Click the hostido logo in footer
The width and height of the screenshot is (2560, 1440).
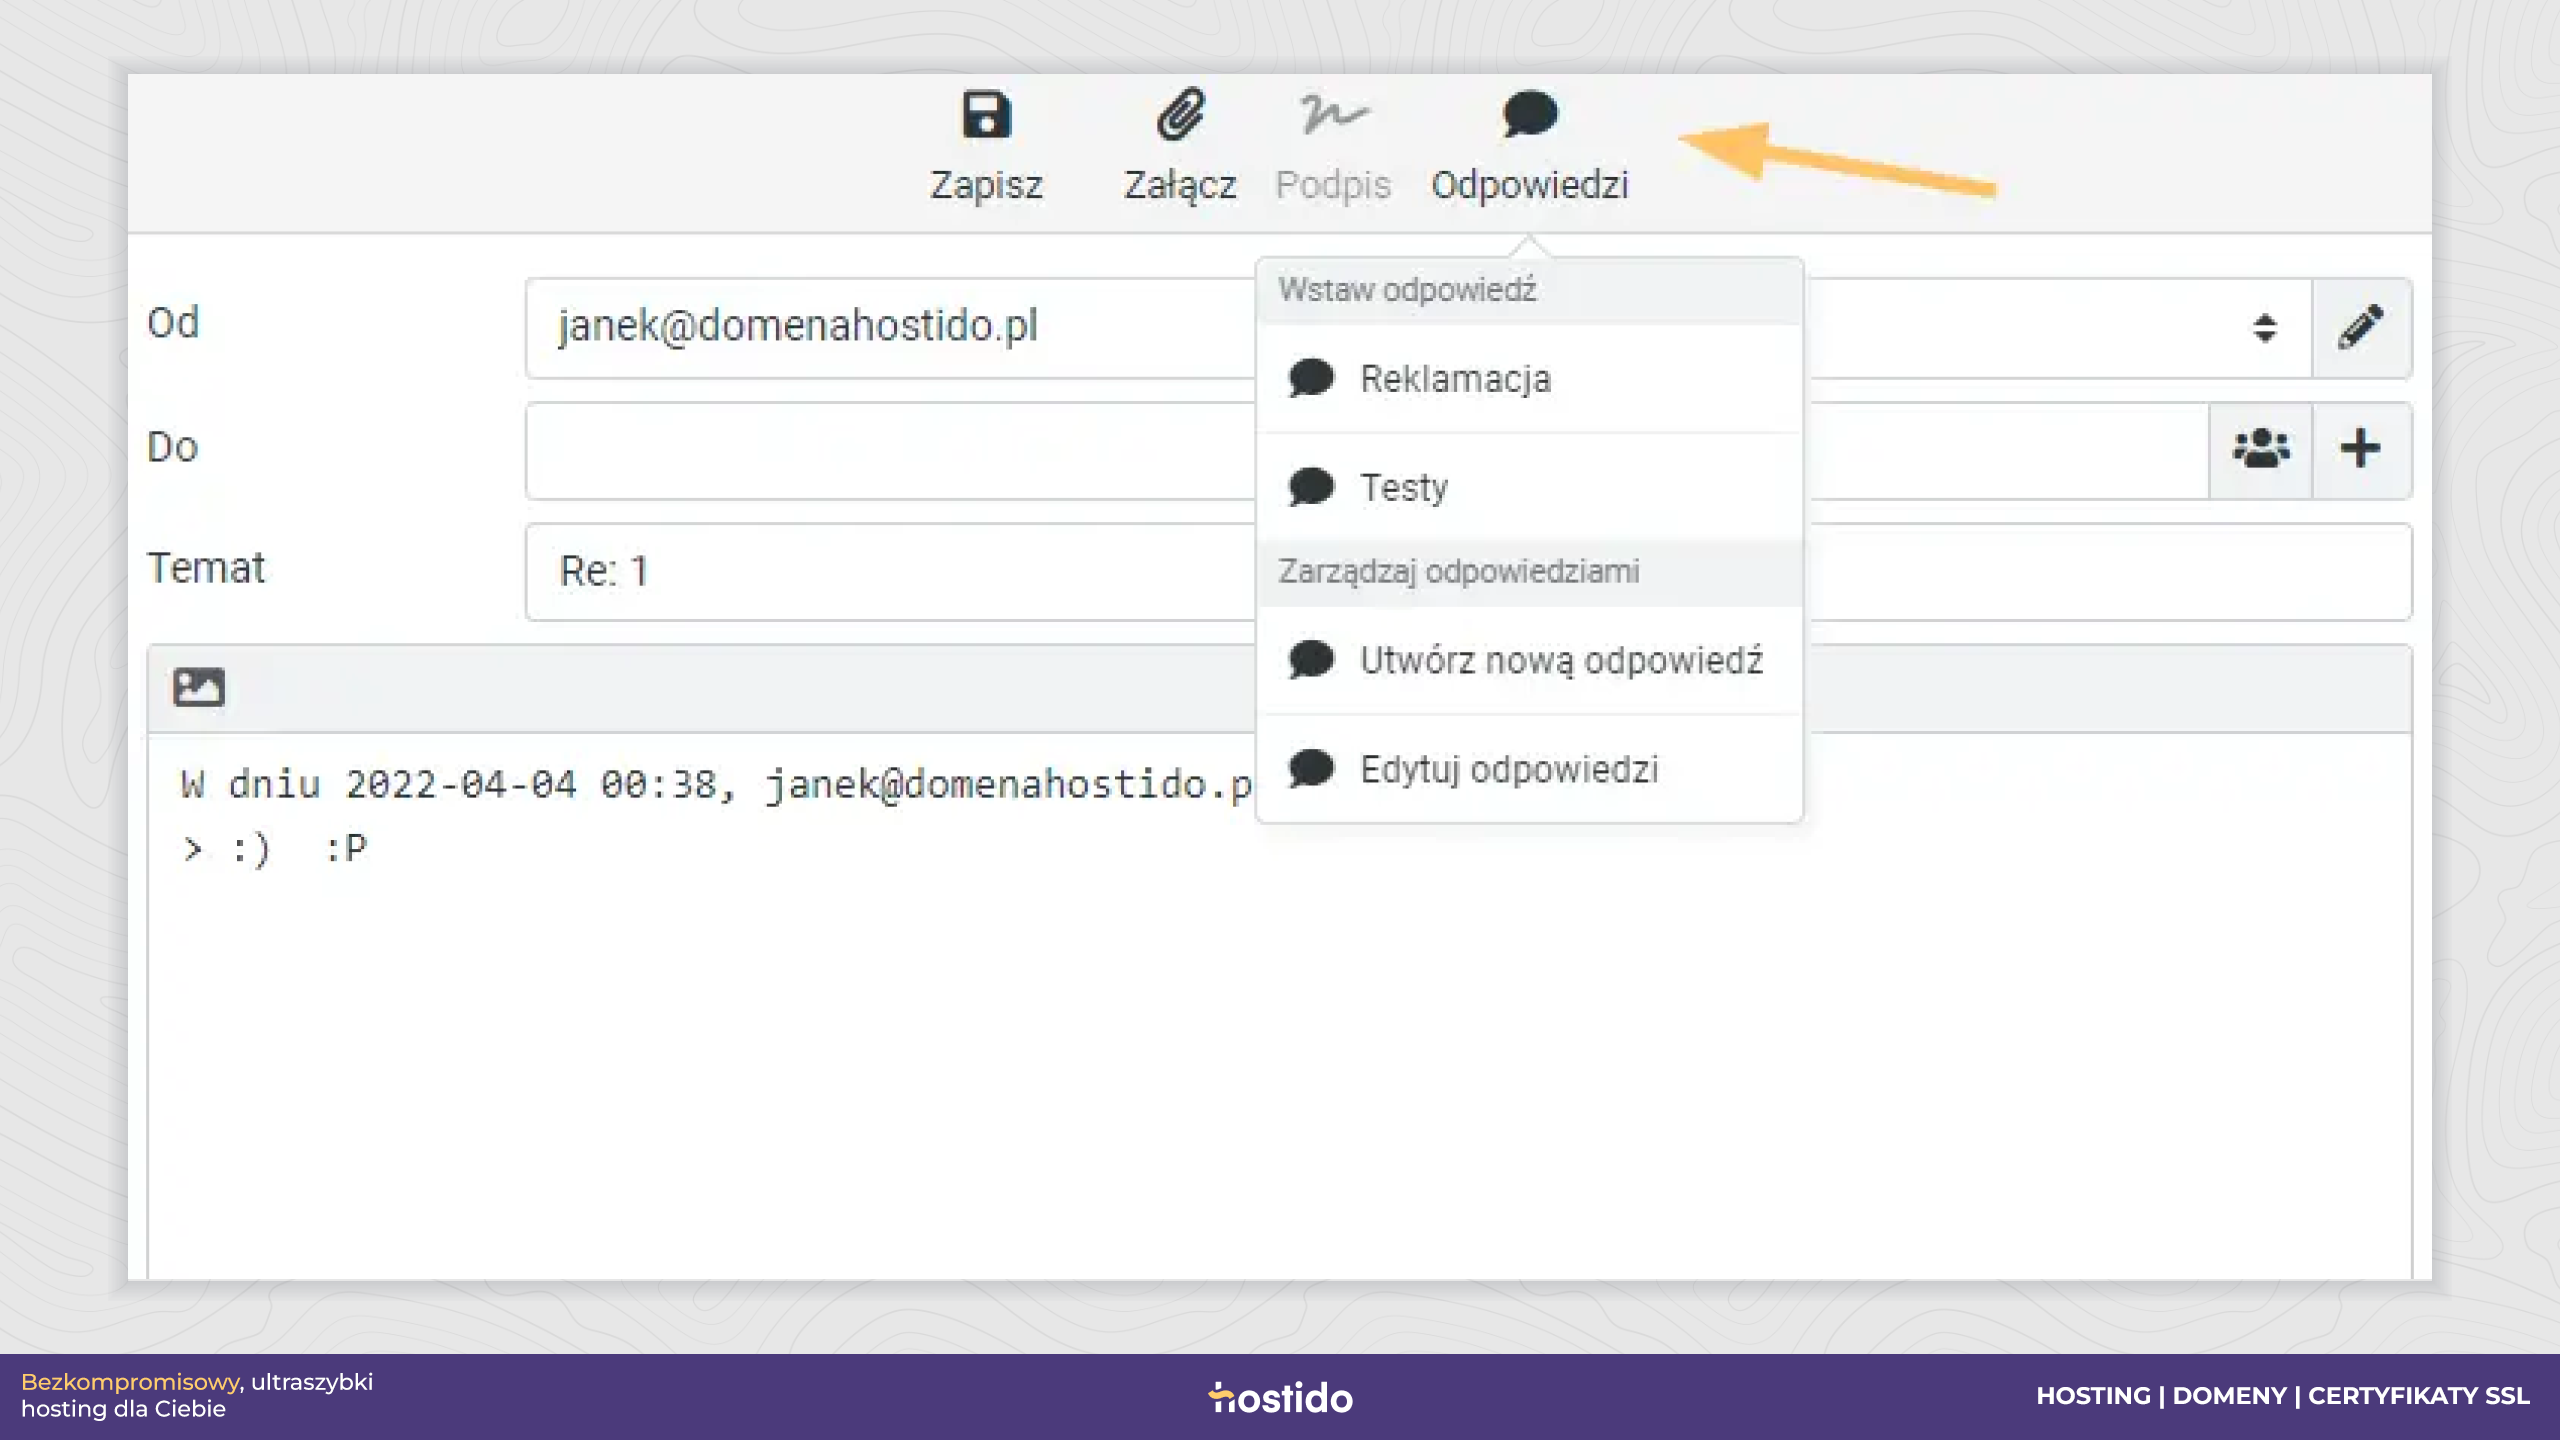pyautogui.click(x=1280, y=1397)
